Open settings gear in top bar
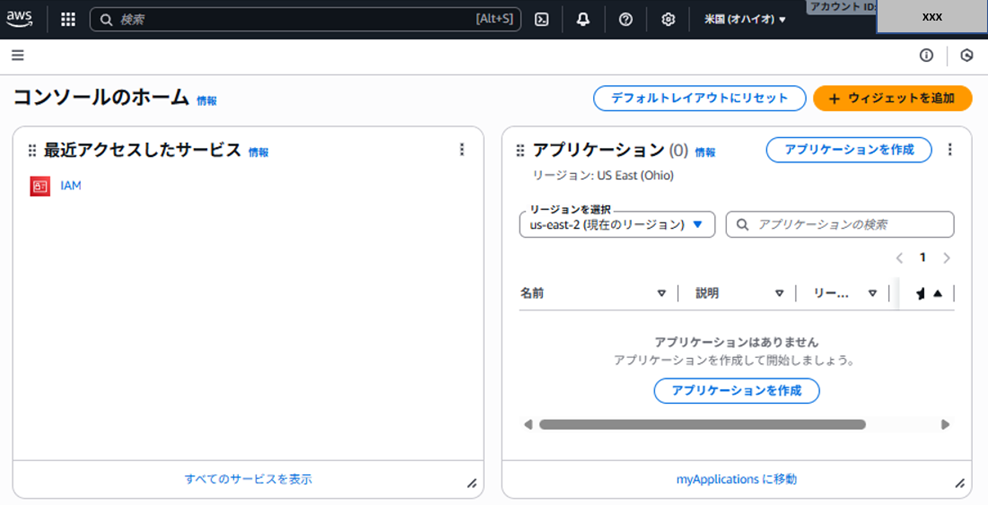 668,19
